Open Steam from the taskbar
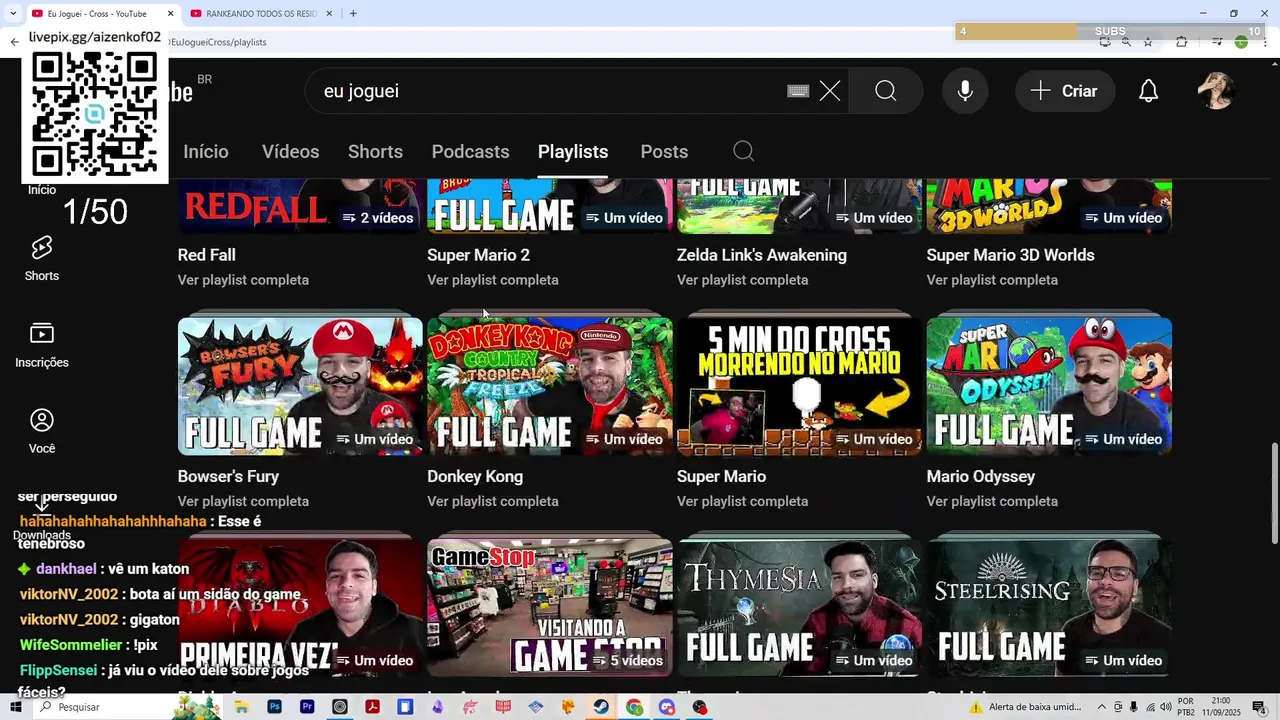1280x720 pixels. click(601, 707)
